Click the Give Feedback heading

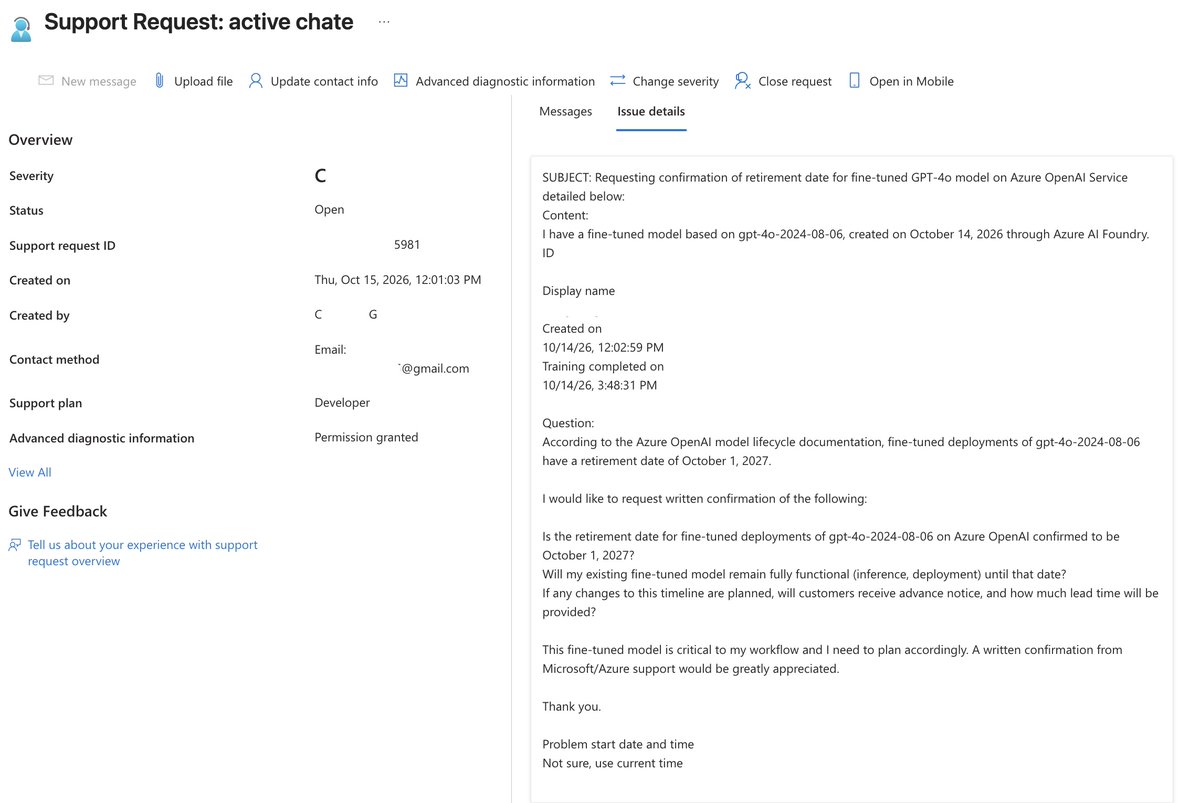(58, 511)
